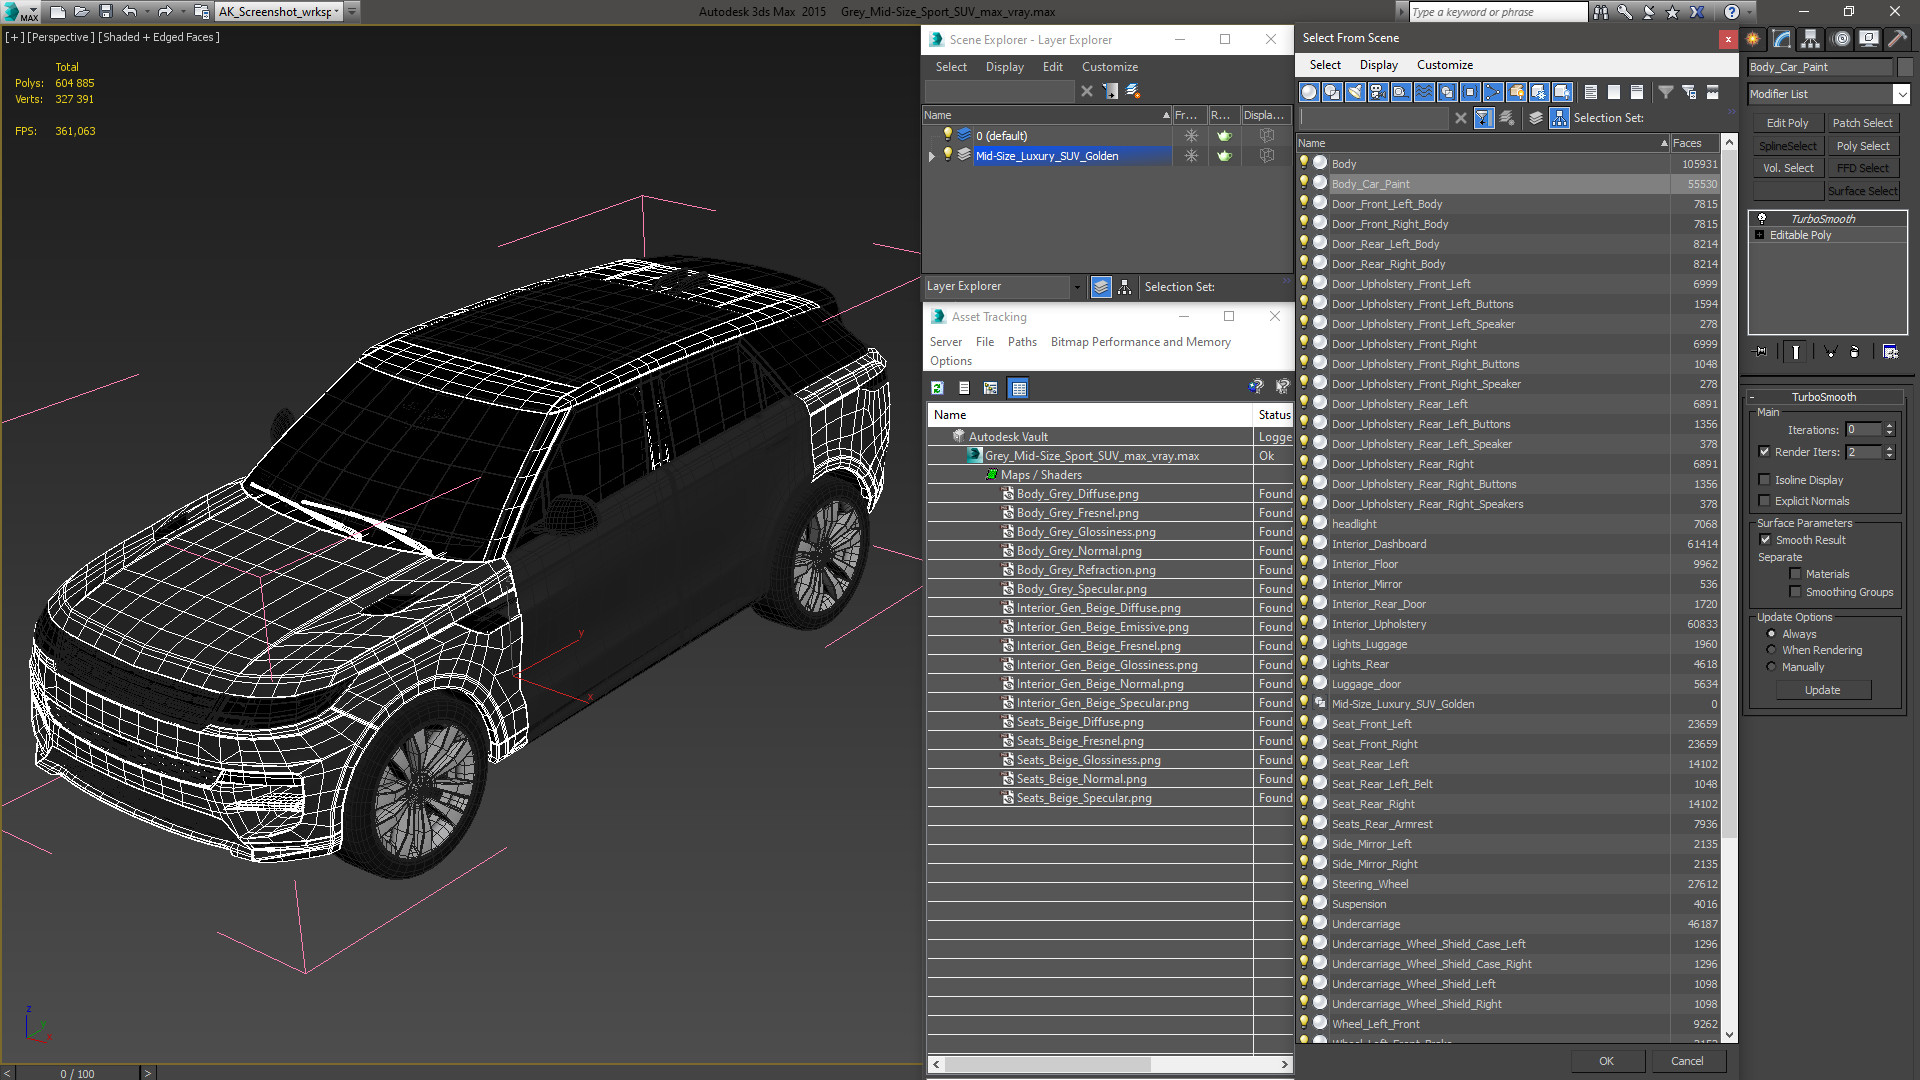1920x1080 pixels.
Task: Click the object color swatch beside Body_Car_Paint
Action: pos(1905,67)
